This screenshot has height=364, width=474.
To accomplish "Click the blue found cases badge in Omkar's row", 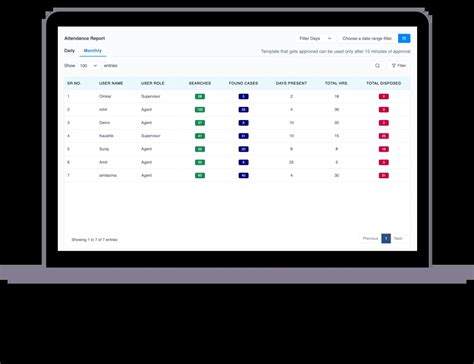I will [243, 97].
